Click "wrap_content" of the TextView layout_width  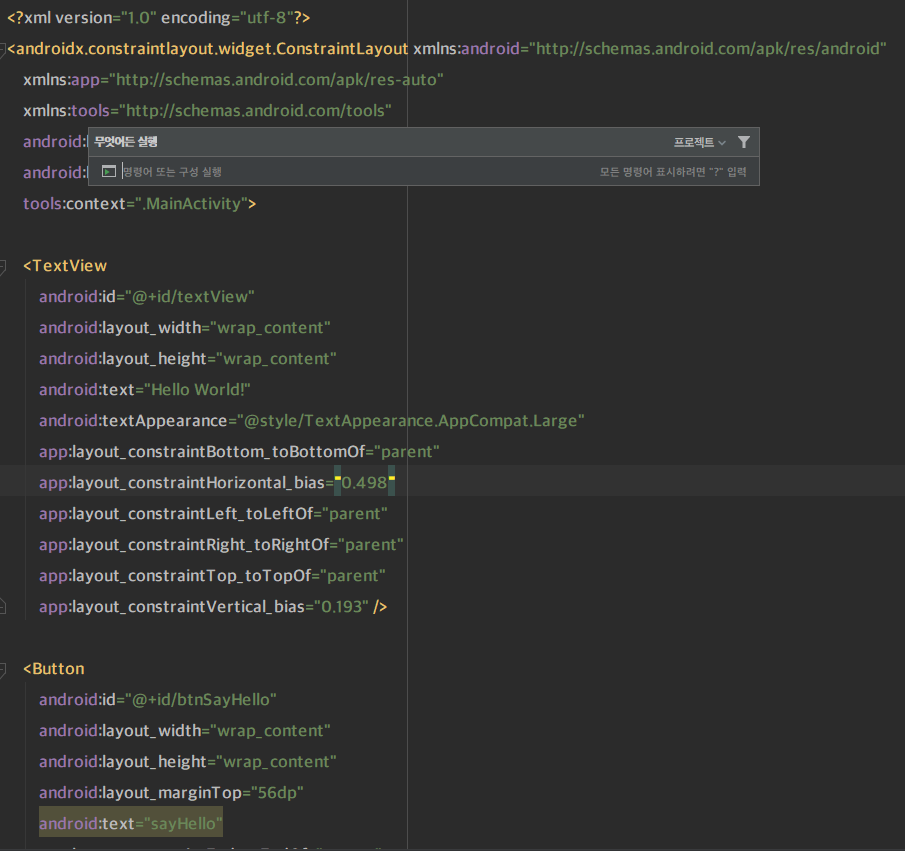click(x=270, y=328)
